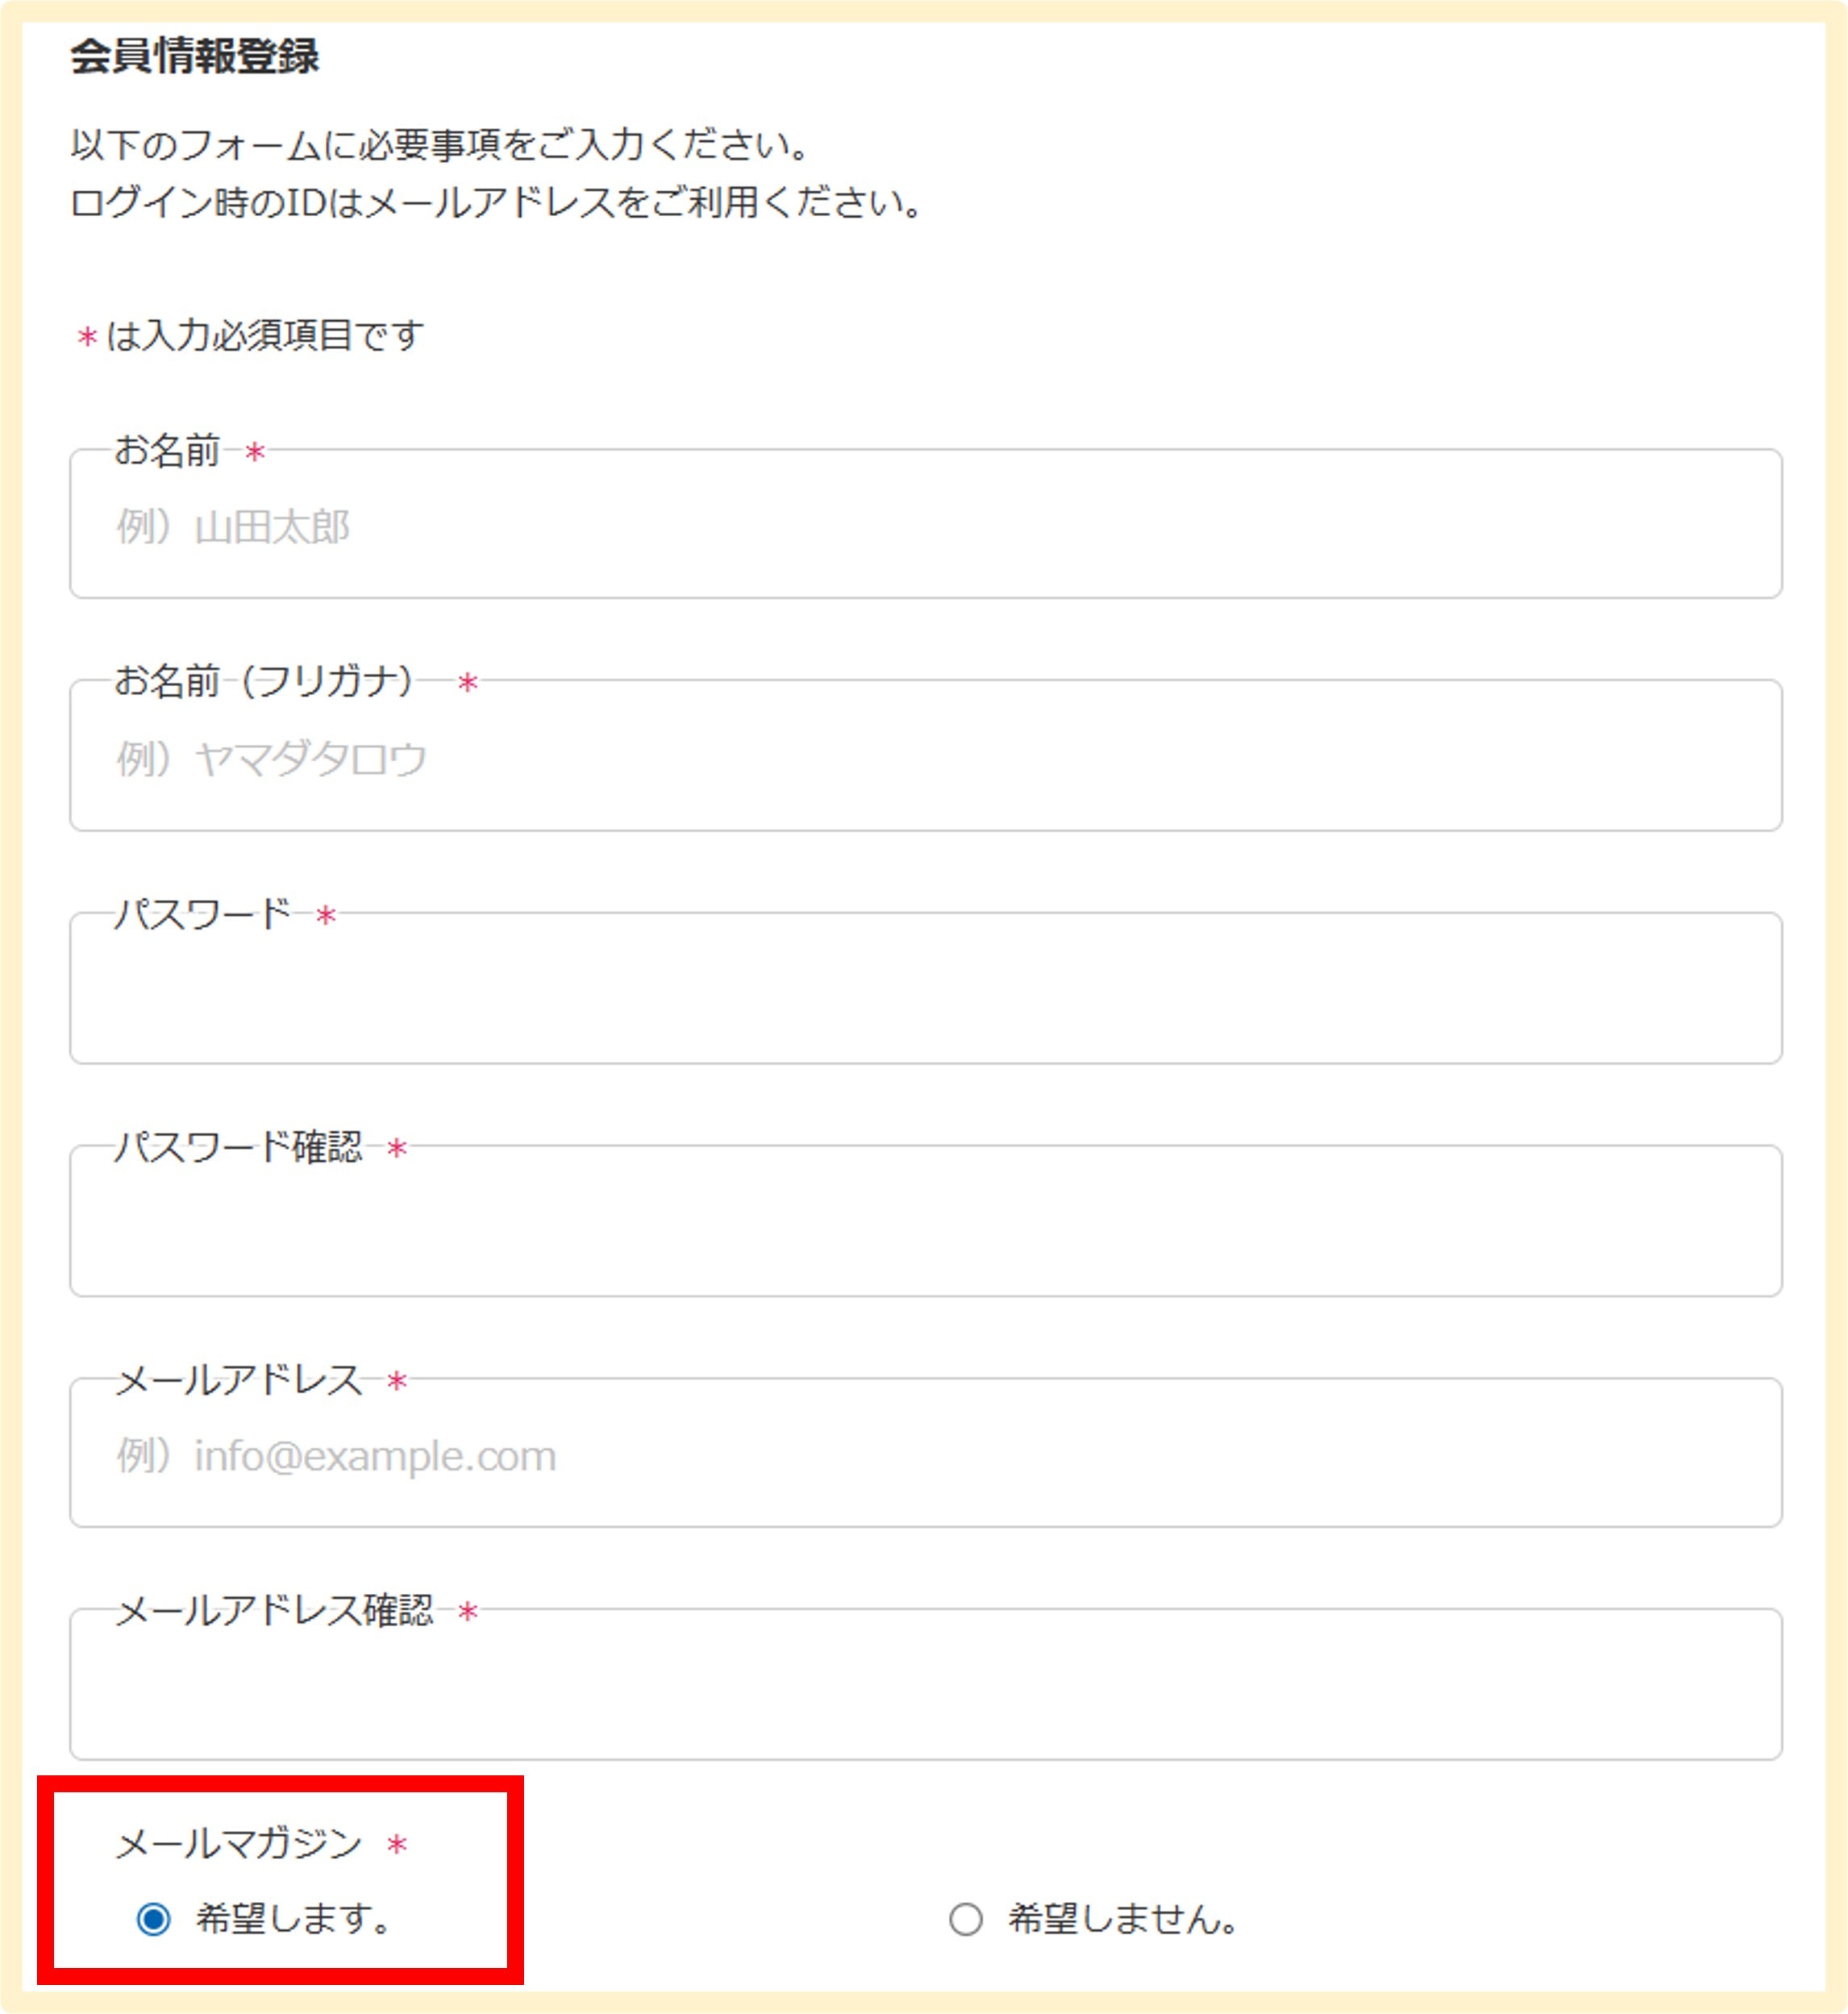Click the メールアドレス input field
Image resolution: width=1848 pixels, height=2014 pixels.
pyautogui.click(x=925, y=1456)
